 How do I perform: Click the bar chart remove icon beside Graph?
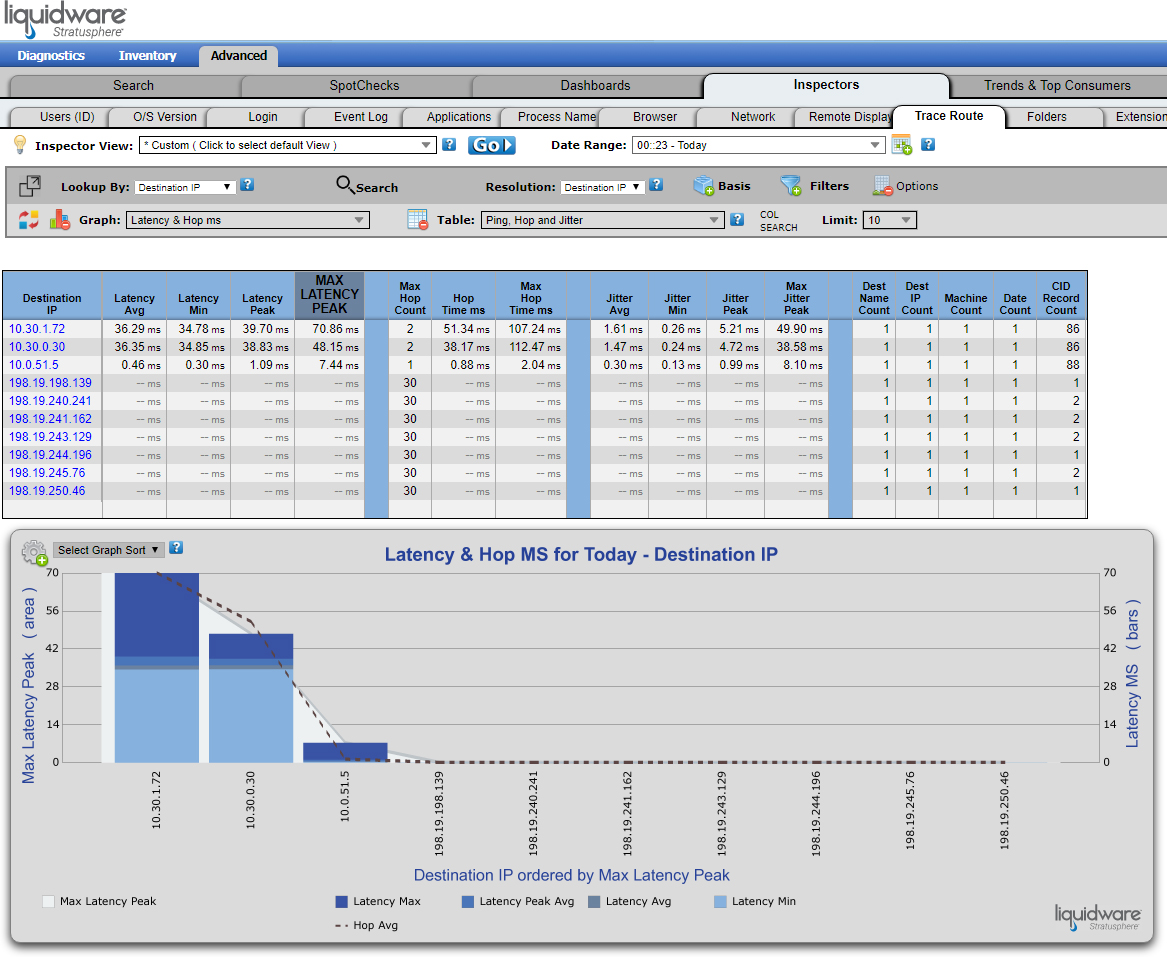click(60, 220)
